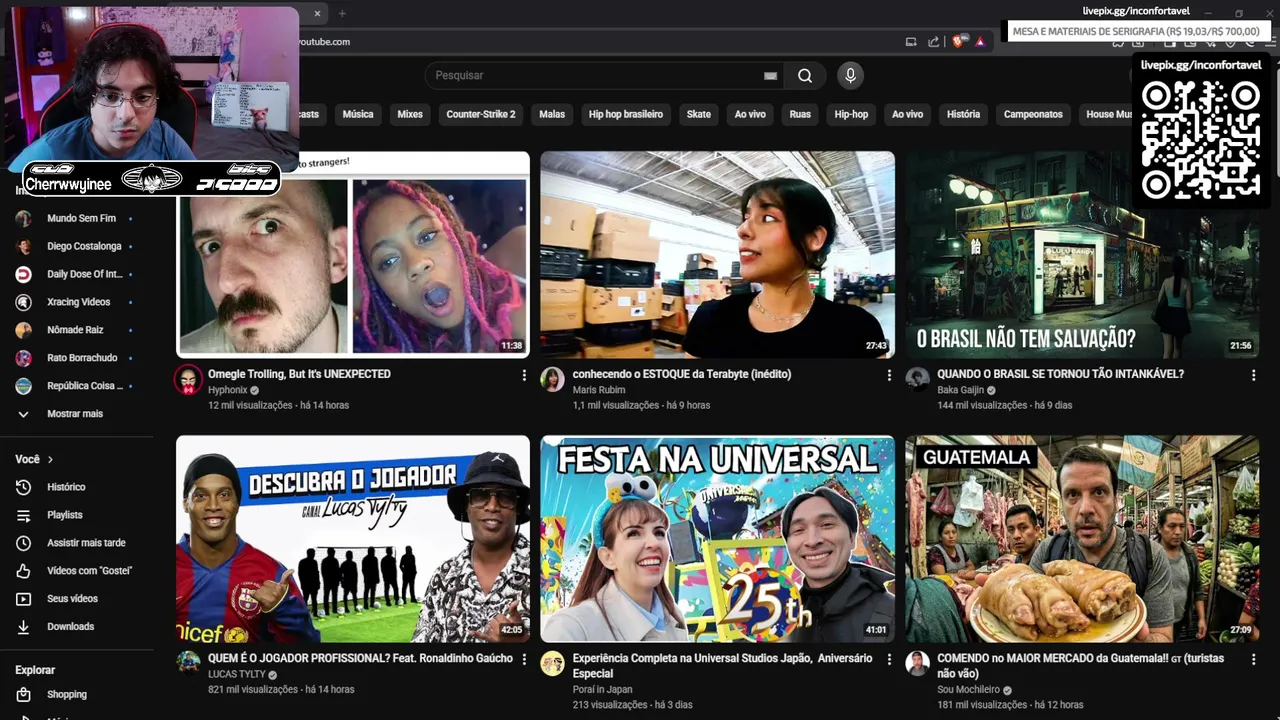The image size is (1280, 720).
Task: Open the DESCUBRA O JOGADOR thumbnail
Action: pos(353,539)
